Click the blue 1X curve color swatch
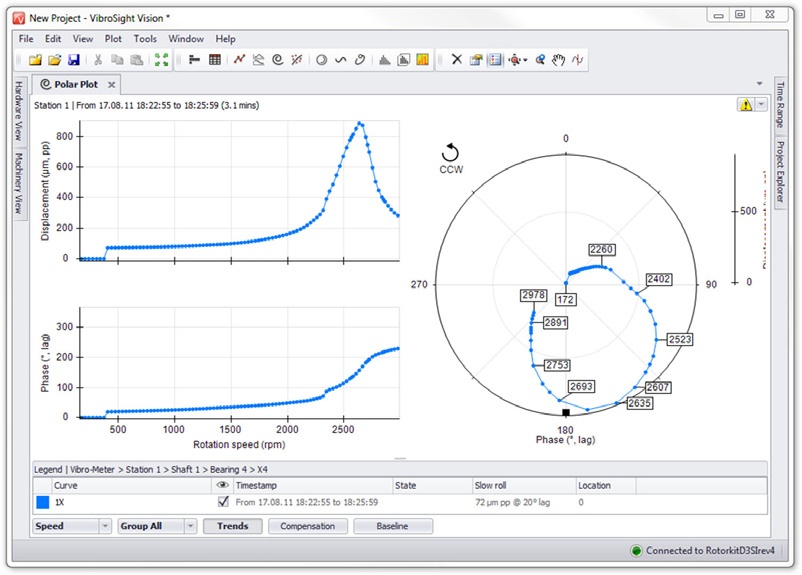Viewport: 802px width, 575px height. (x=42, y=502)
